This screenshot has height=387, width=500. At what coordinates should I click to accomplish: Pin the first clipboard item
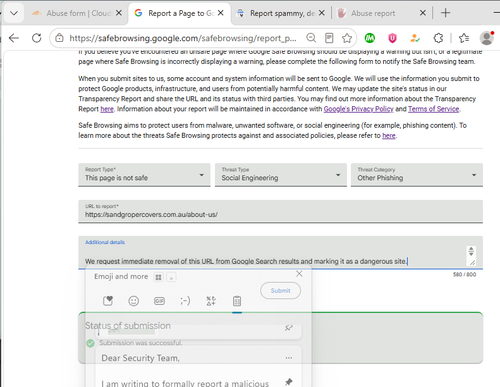coord(289,328)
